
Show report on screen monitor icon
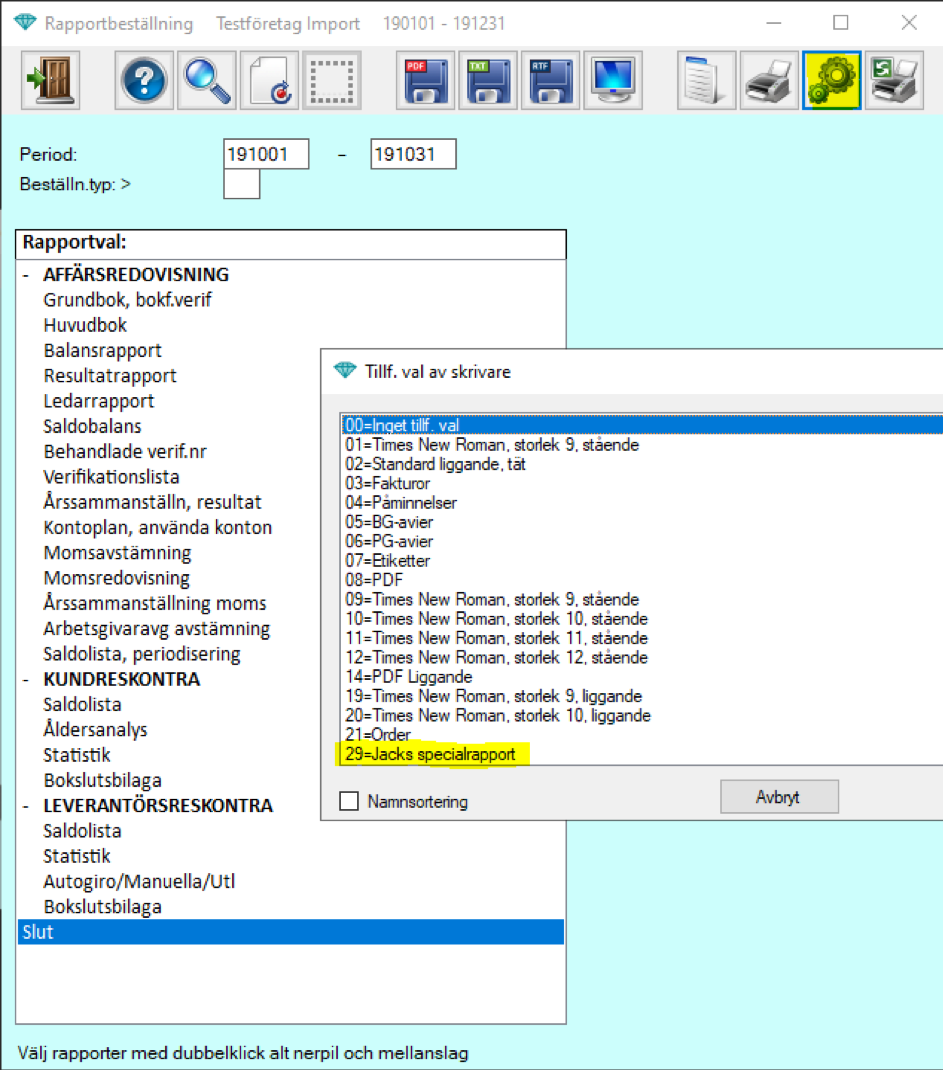tap(613, 81)
